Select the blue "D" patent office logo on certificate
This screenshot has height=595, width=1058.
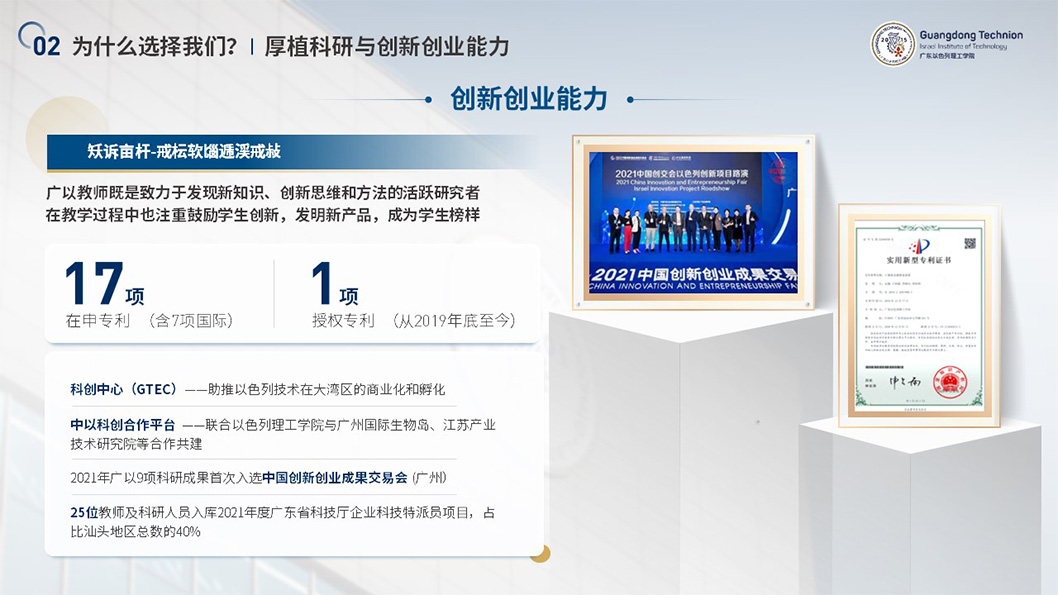point(921,244)
